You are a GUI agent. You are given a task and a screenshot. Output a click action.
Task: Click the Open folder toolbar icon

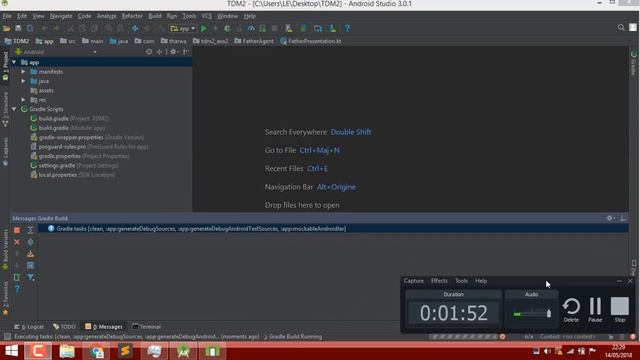7,28
